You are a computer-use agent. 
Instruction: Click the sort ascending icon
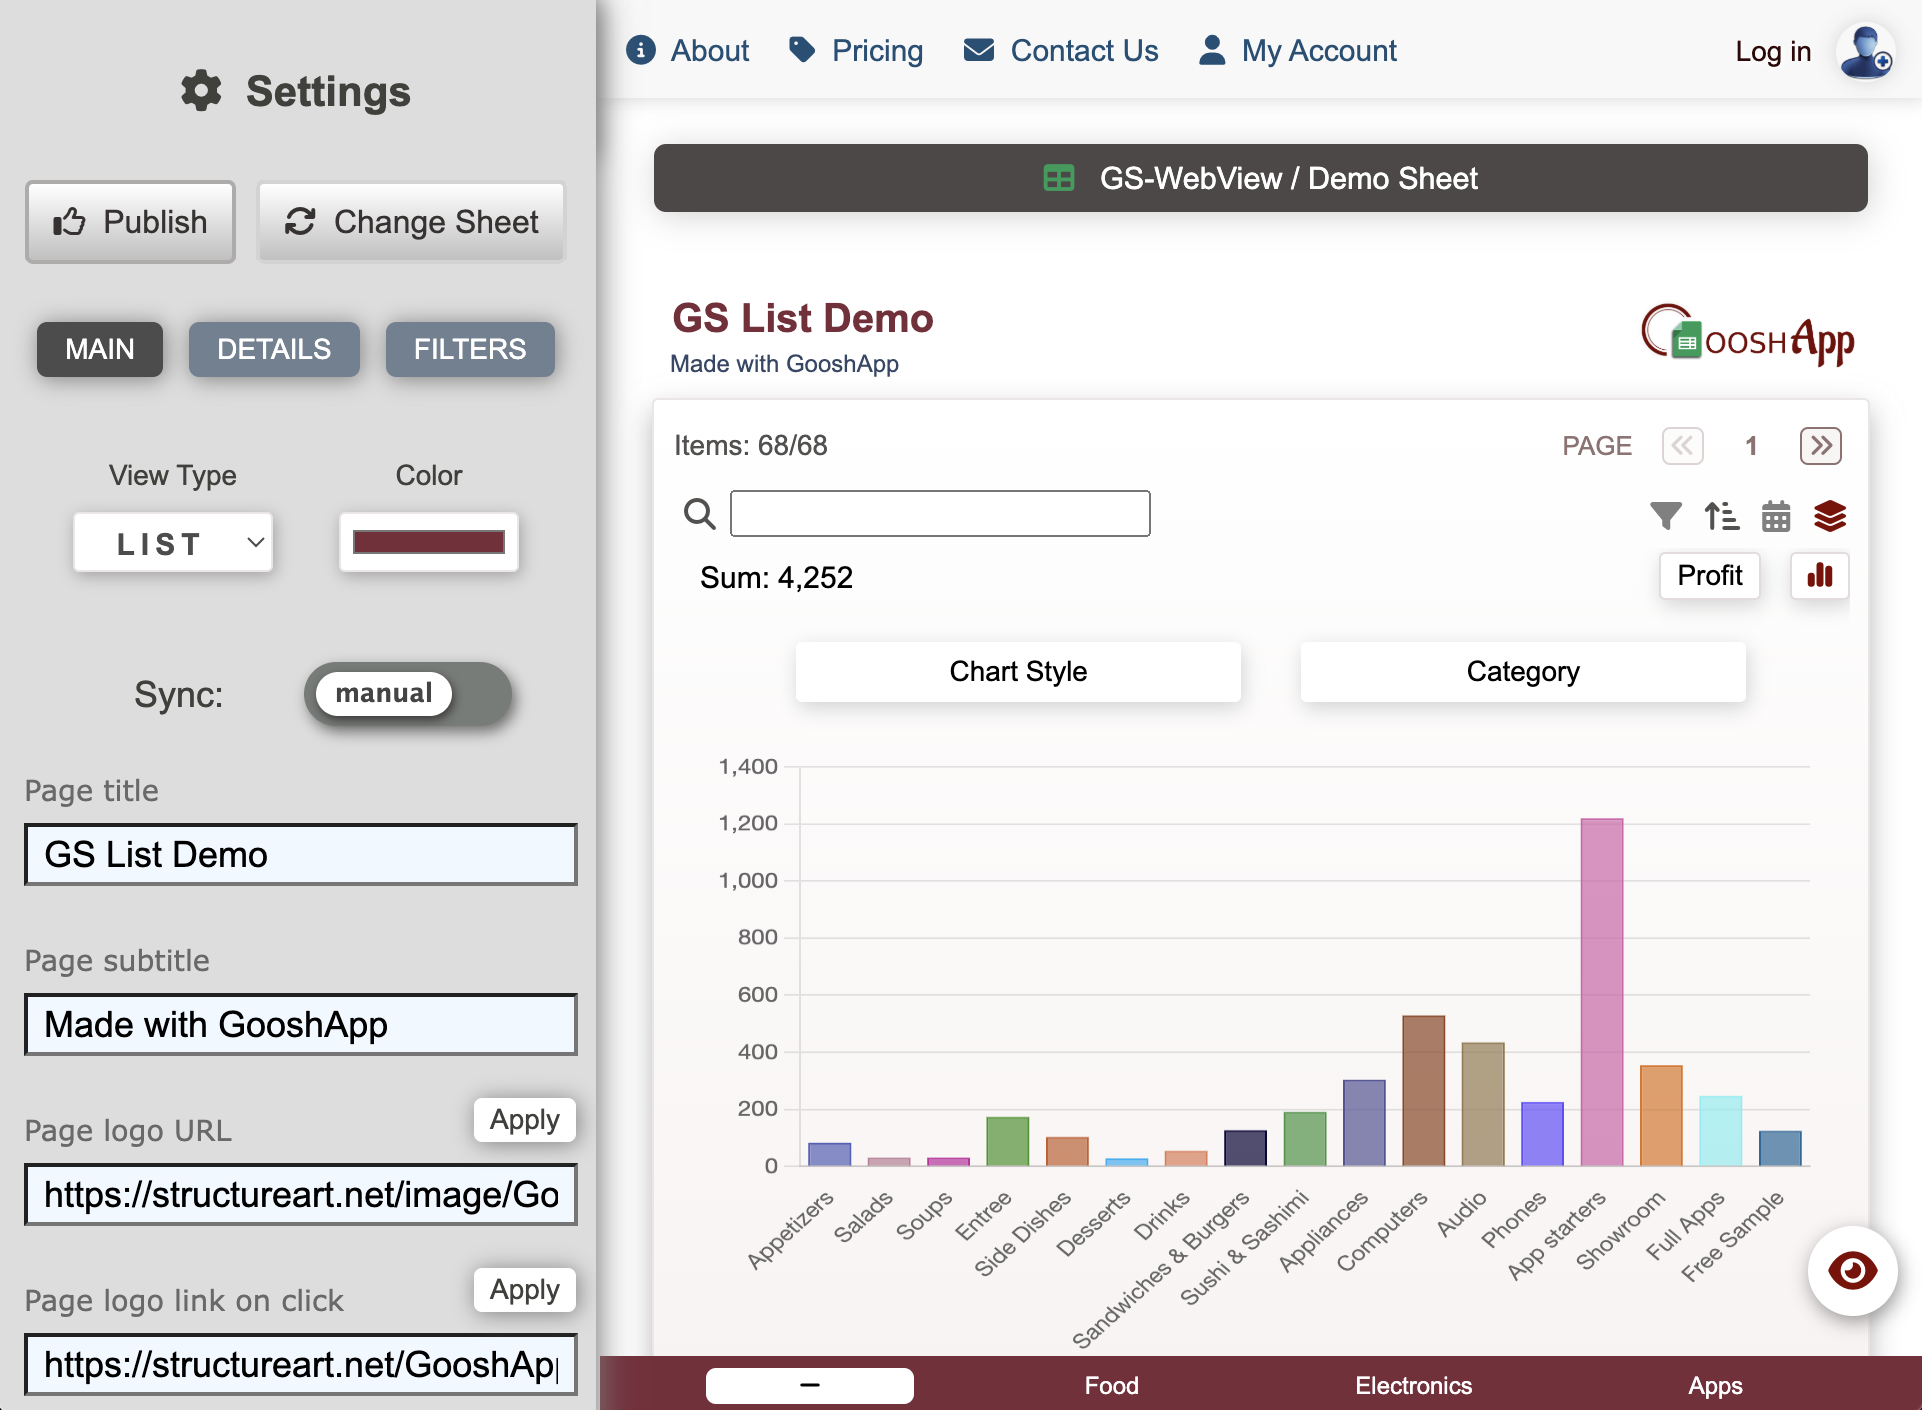pos(1721,516)
